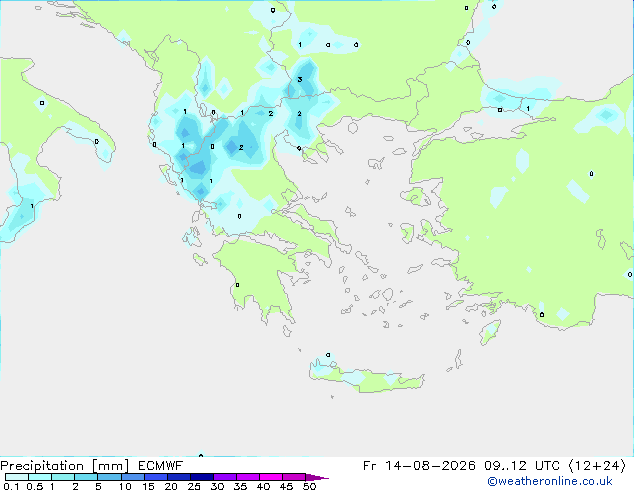634x490 pixels.
Task: Click the date '14-08-2026' text
Action: click(x=430, y=466)
